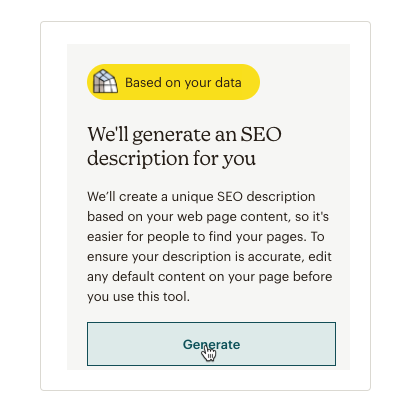The width and height of the screenshot is (417, 410).
Task: Click the yellow pill-shaped badge background
Action: point(173,82)
